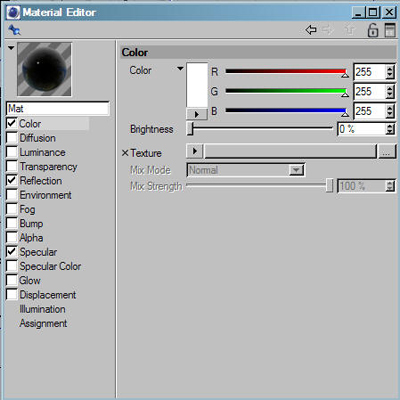
Task: Click the Mix Strength slider
Action: tap(260, 186)
